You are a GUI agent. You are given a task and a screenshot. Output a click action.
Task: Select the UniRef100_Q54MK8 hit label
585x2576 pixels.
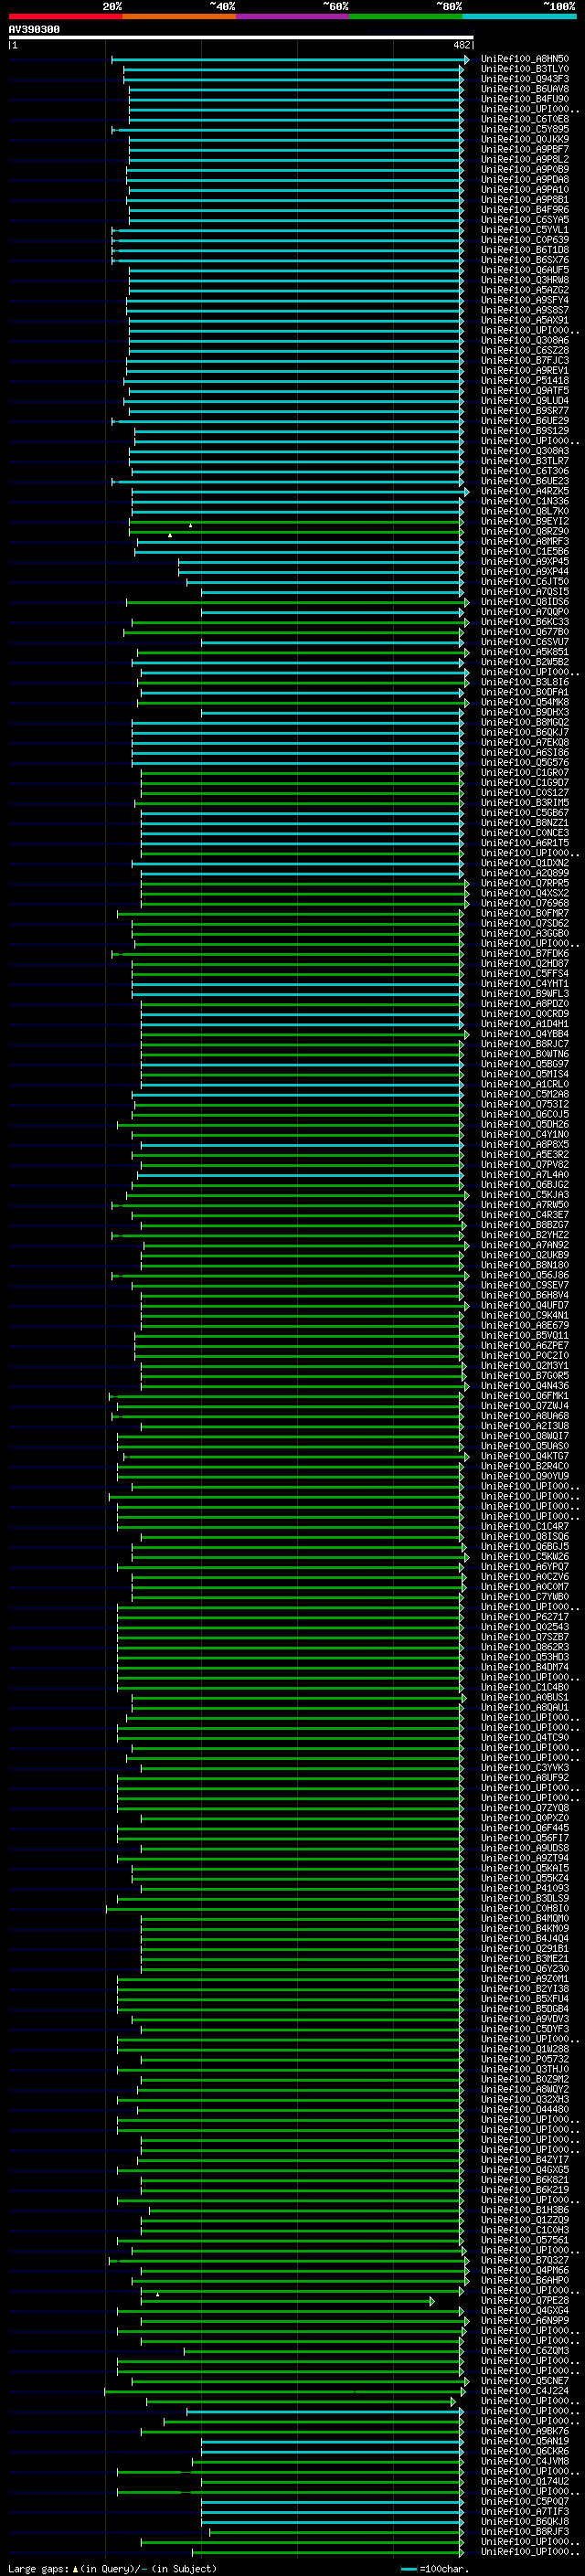(525, 703)
